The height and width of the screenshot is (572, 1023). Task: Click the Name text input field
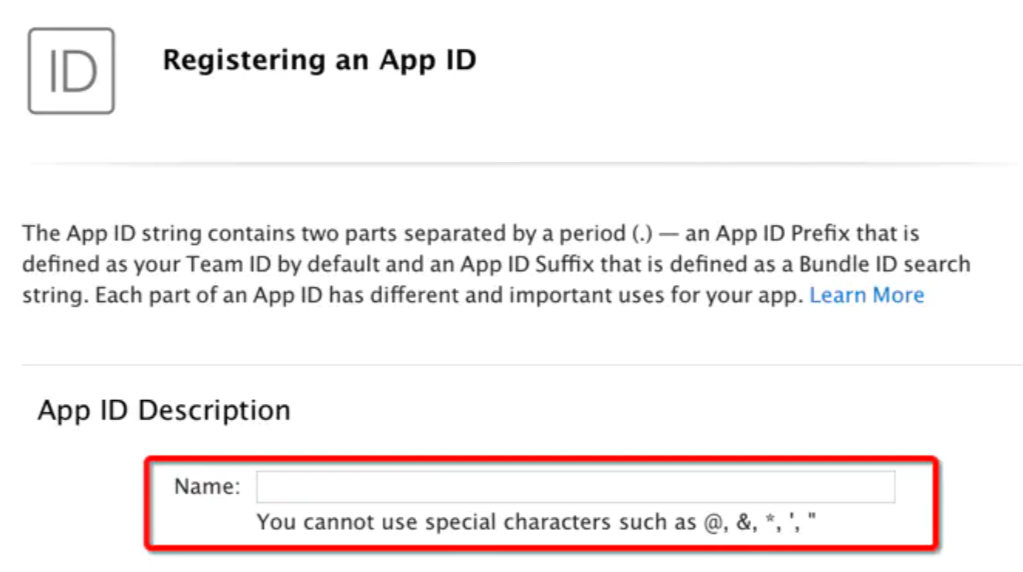click(575, 487)
